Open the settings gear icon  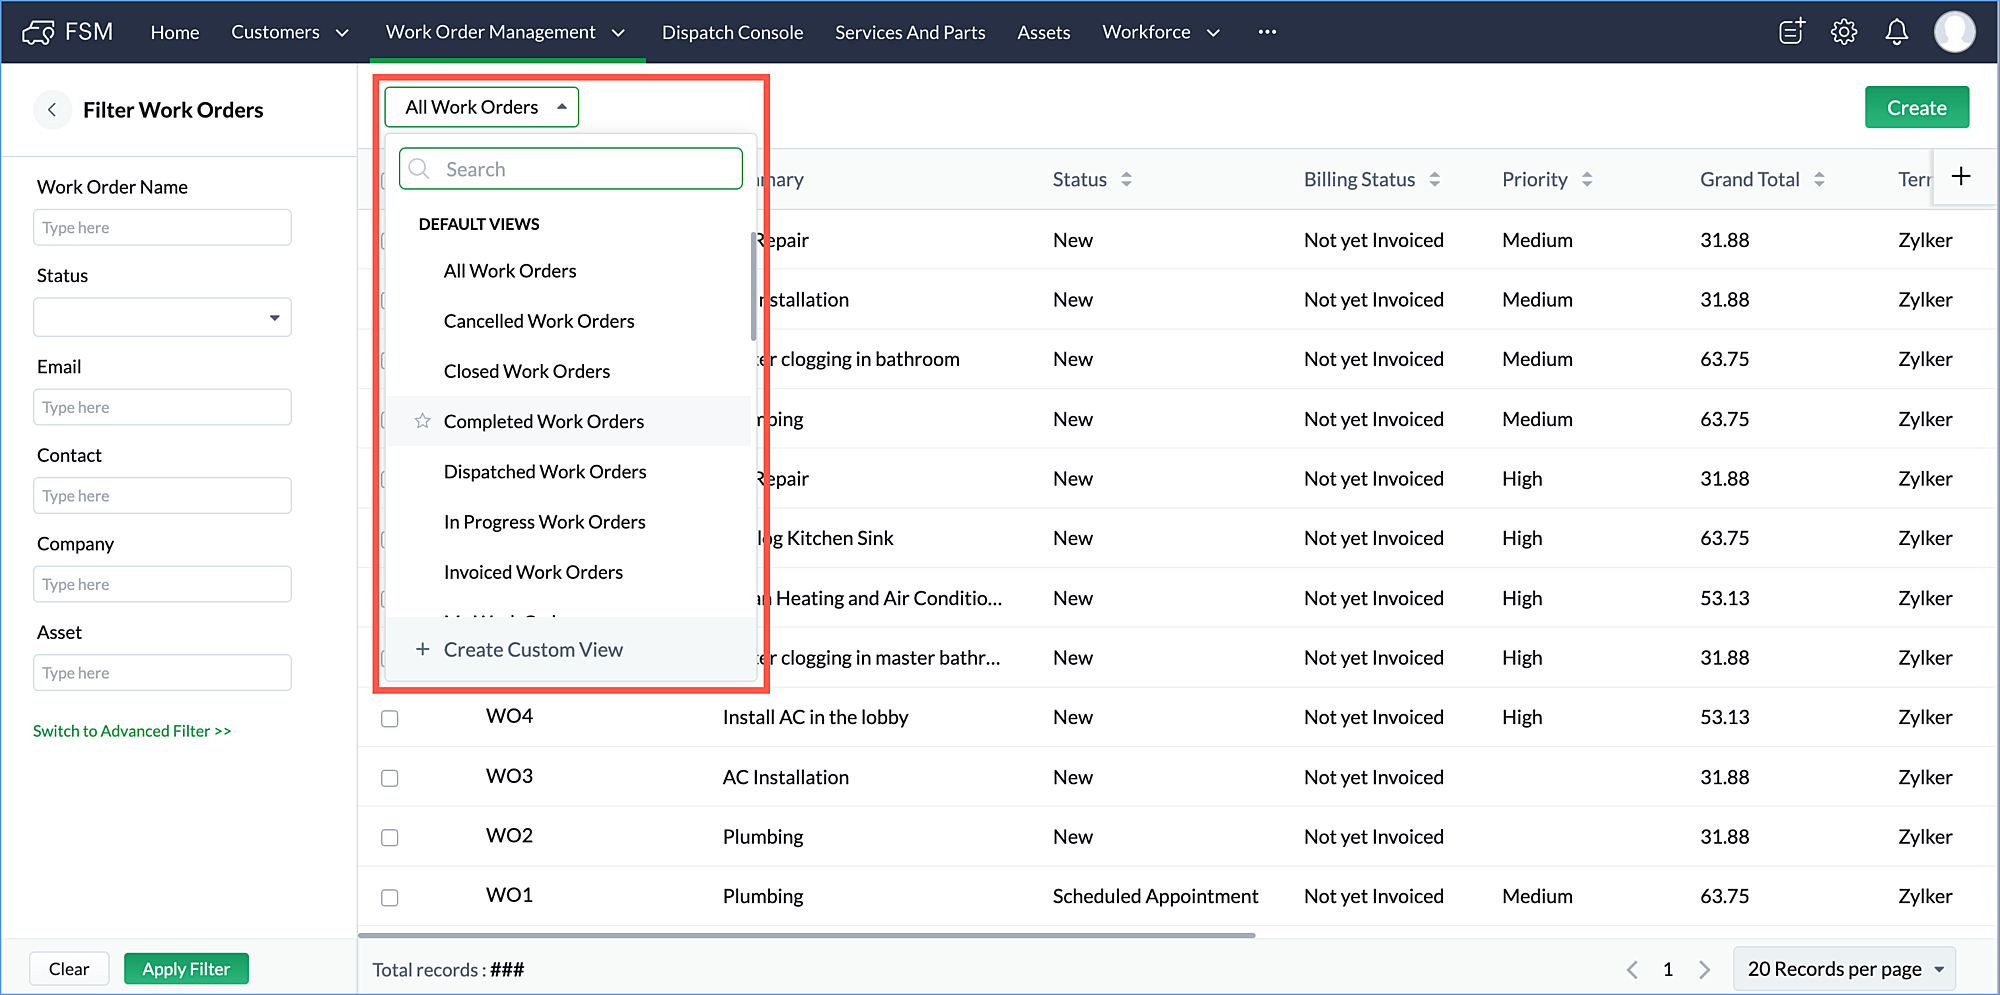(1843, 32)
